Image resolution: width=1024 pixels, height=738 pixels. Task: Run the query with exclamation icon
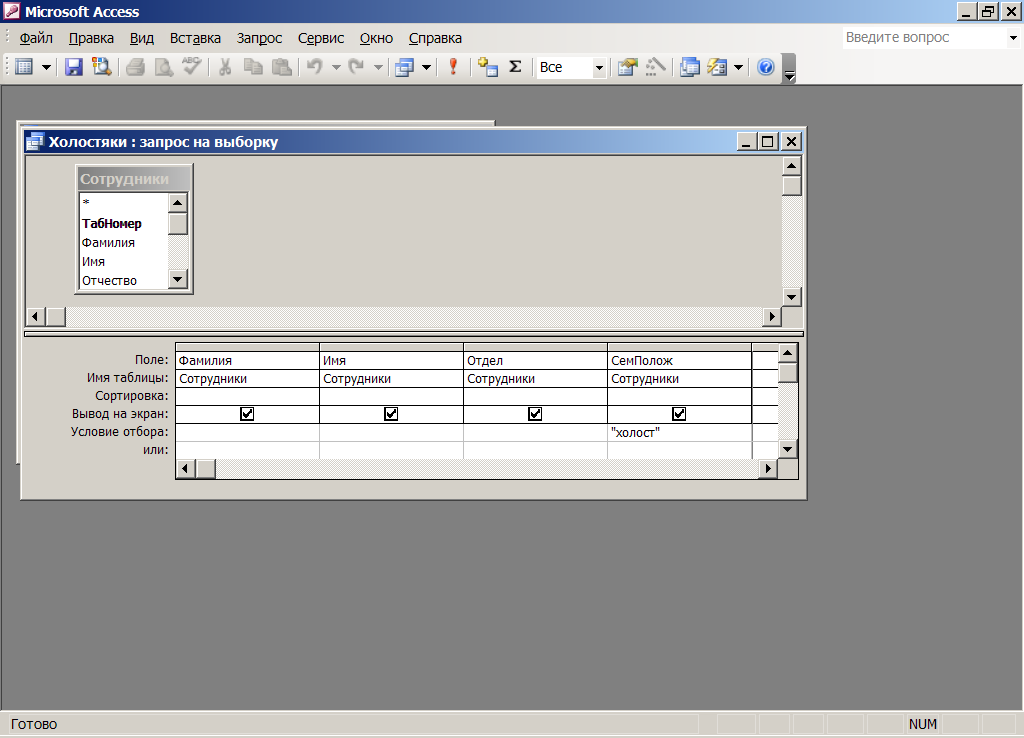point(453,67)
